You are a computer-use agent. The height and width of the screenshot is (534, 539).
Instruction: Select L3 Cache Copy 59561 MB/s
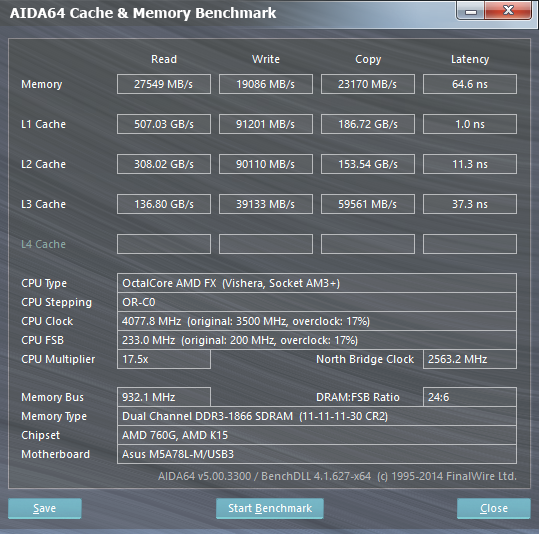[x=368, y=204]
